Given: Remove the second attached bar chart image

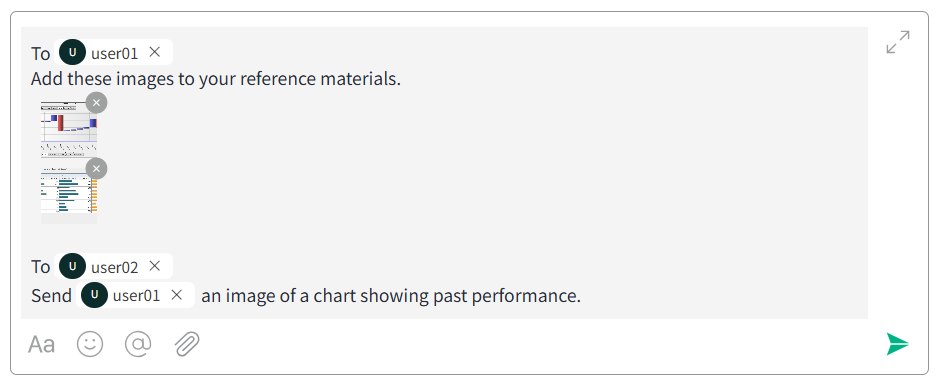Looking at the screenshot, I should [97, 168].
